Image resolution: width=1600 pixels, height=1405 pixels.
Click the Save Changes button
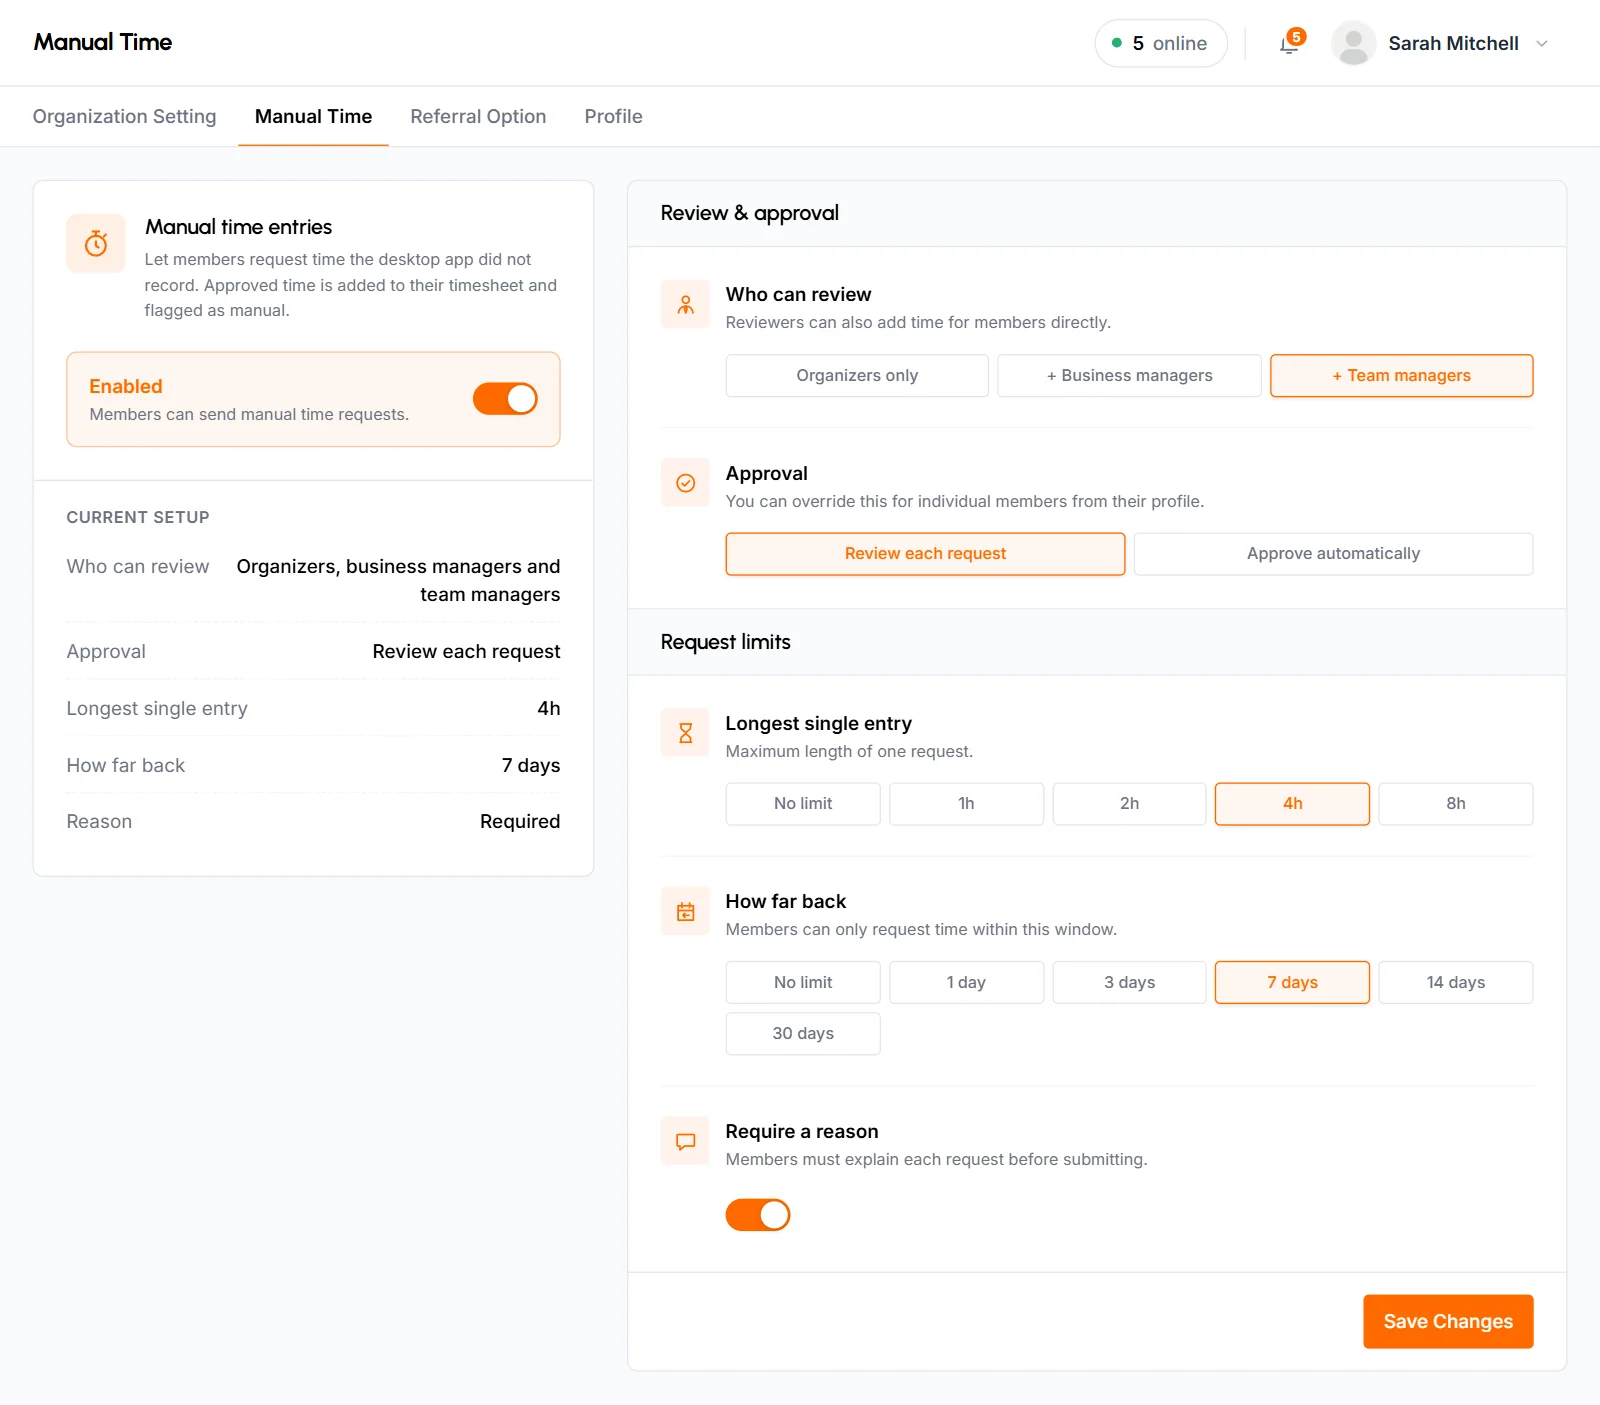[x=1448, y=1321]
